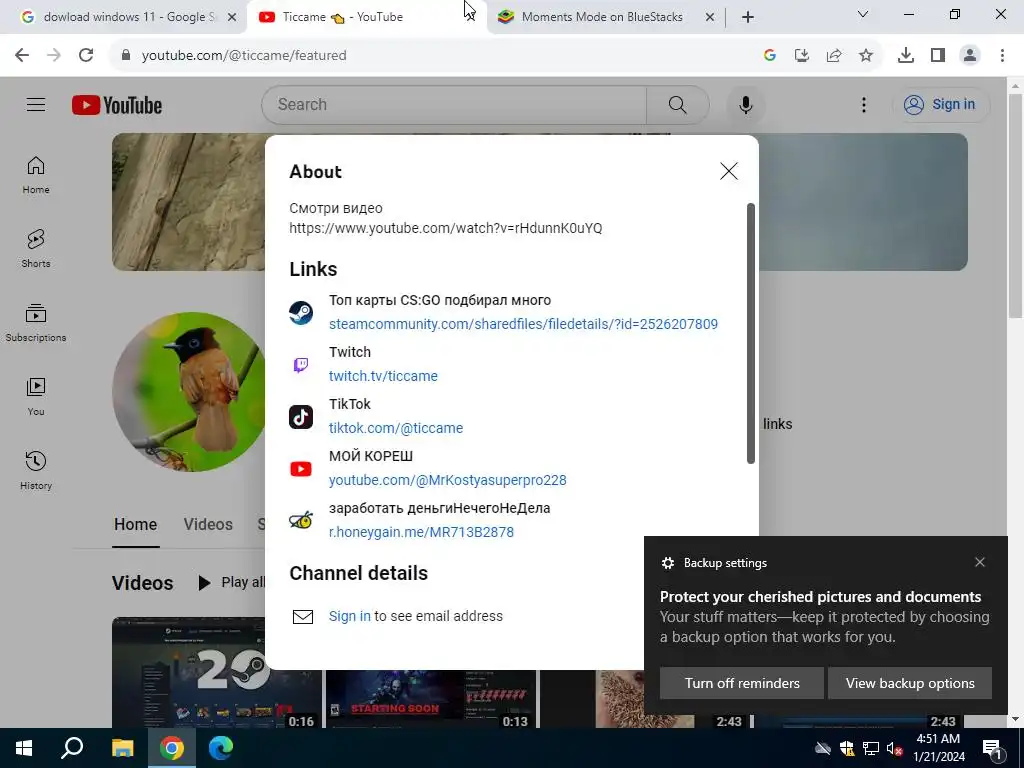
Task: Click the About dialog scrollbar
Action: click(x=750, y=334)
